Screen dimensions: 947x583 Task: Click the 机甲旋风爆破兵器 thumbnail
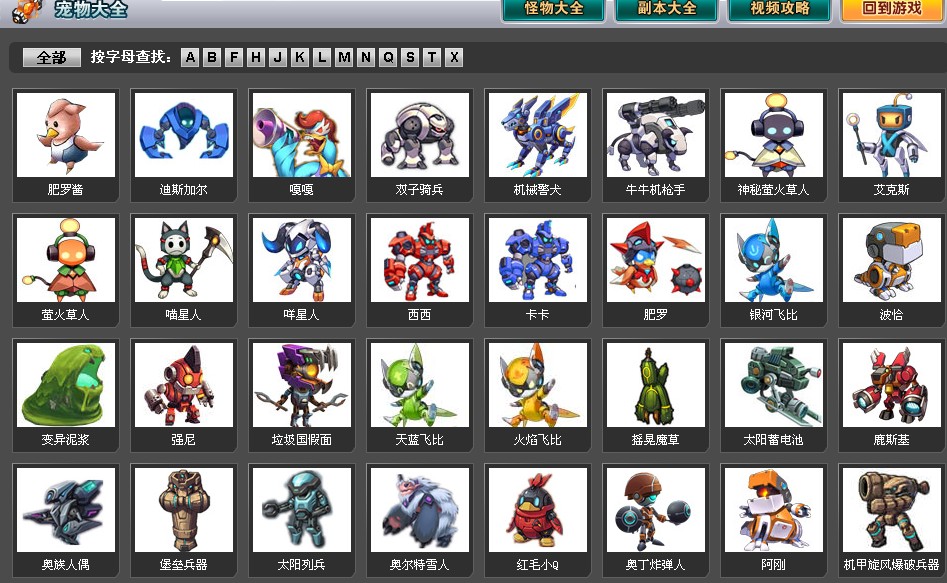pos(891,510)
